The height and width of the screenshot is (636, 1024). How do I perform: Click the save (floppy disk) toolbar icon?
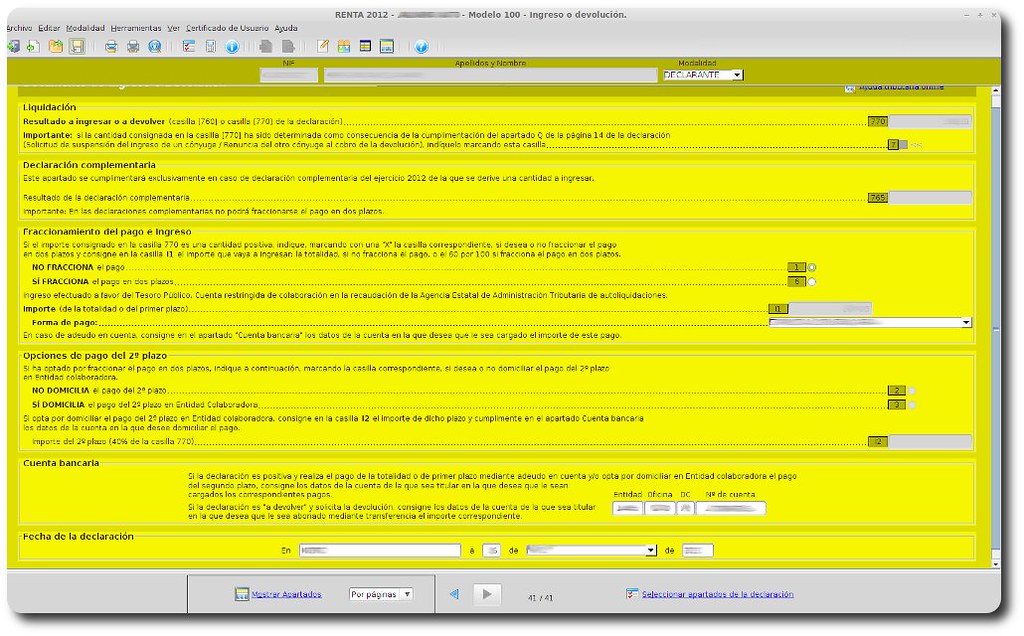(77, 46)
